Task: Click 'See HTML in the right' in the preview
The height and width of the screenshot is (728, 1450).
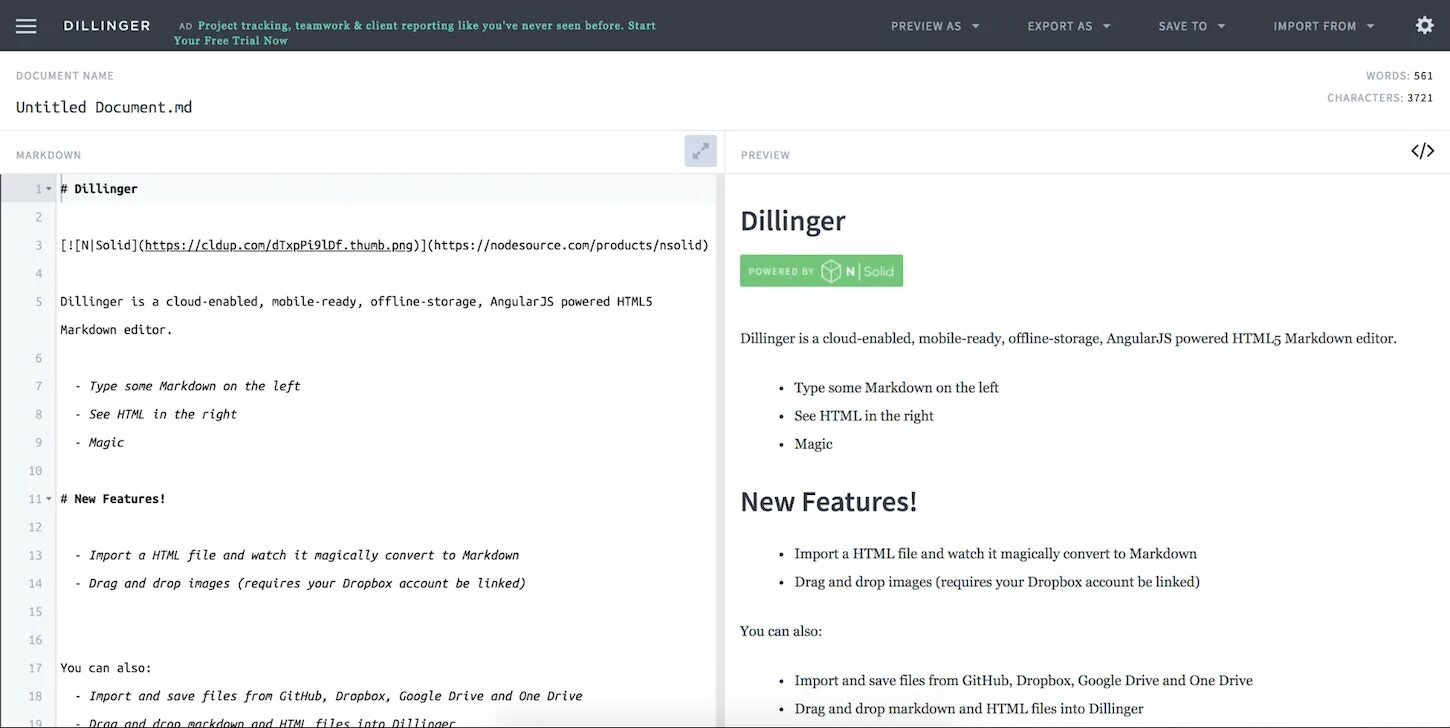Action: (864, 415)
